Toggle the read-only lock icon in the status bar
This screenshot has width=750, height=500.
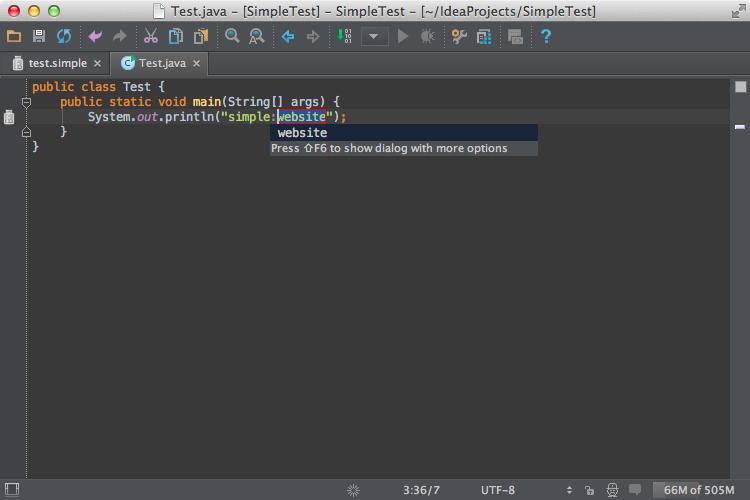tap(590, 490)
